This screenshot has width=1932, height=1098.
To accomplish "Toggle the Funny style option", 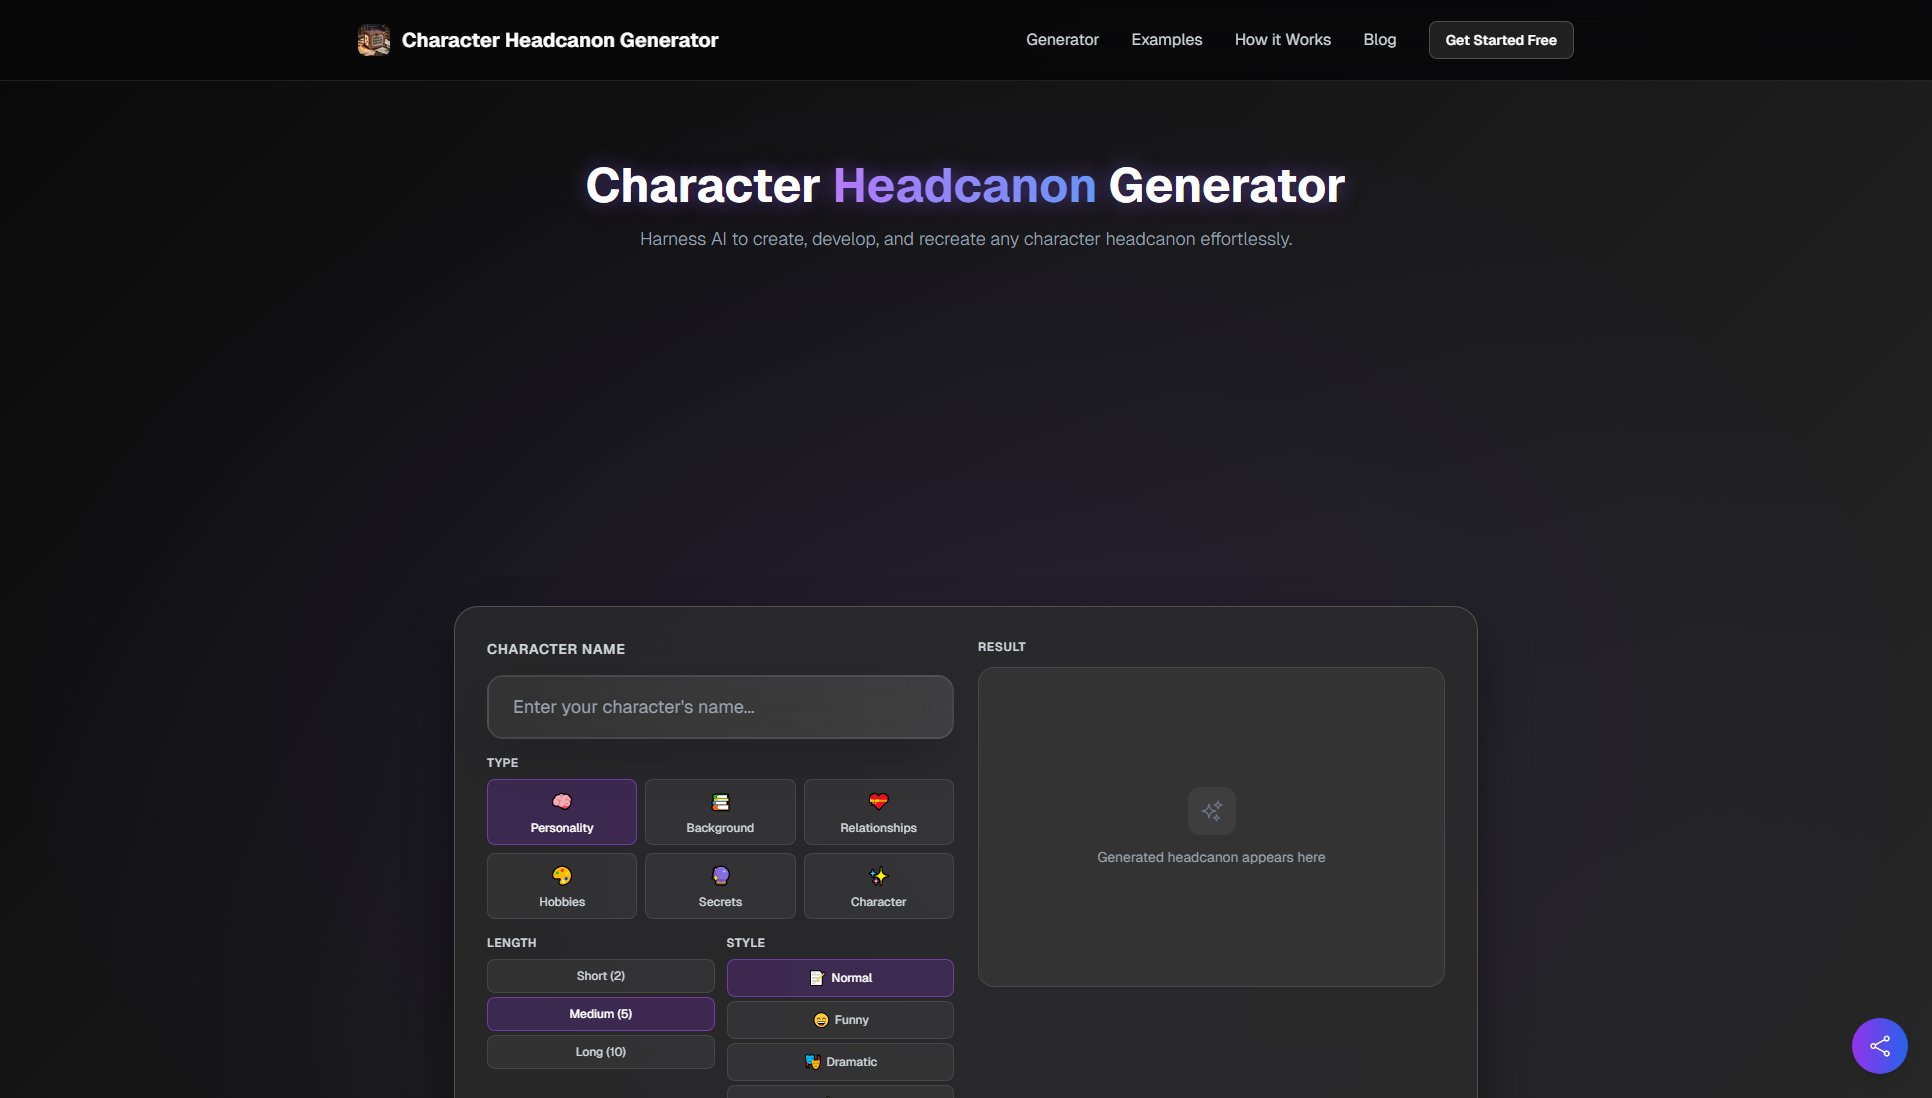I will tap(840, 1019).
